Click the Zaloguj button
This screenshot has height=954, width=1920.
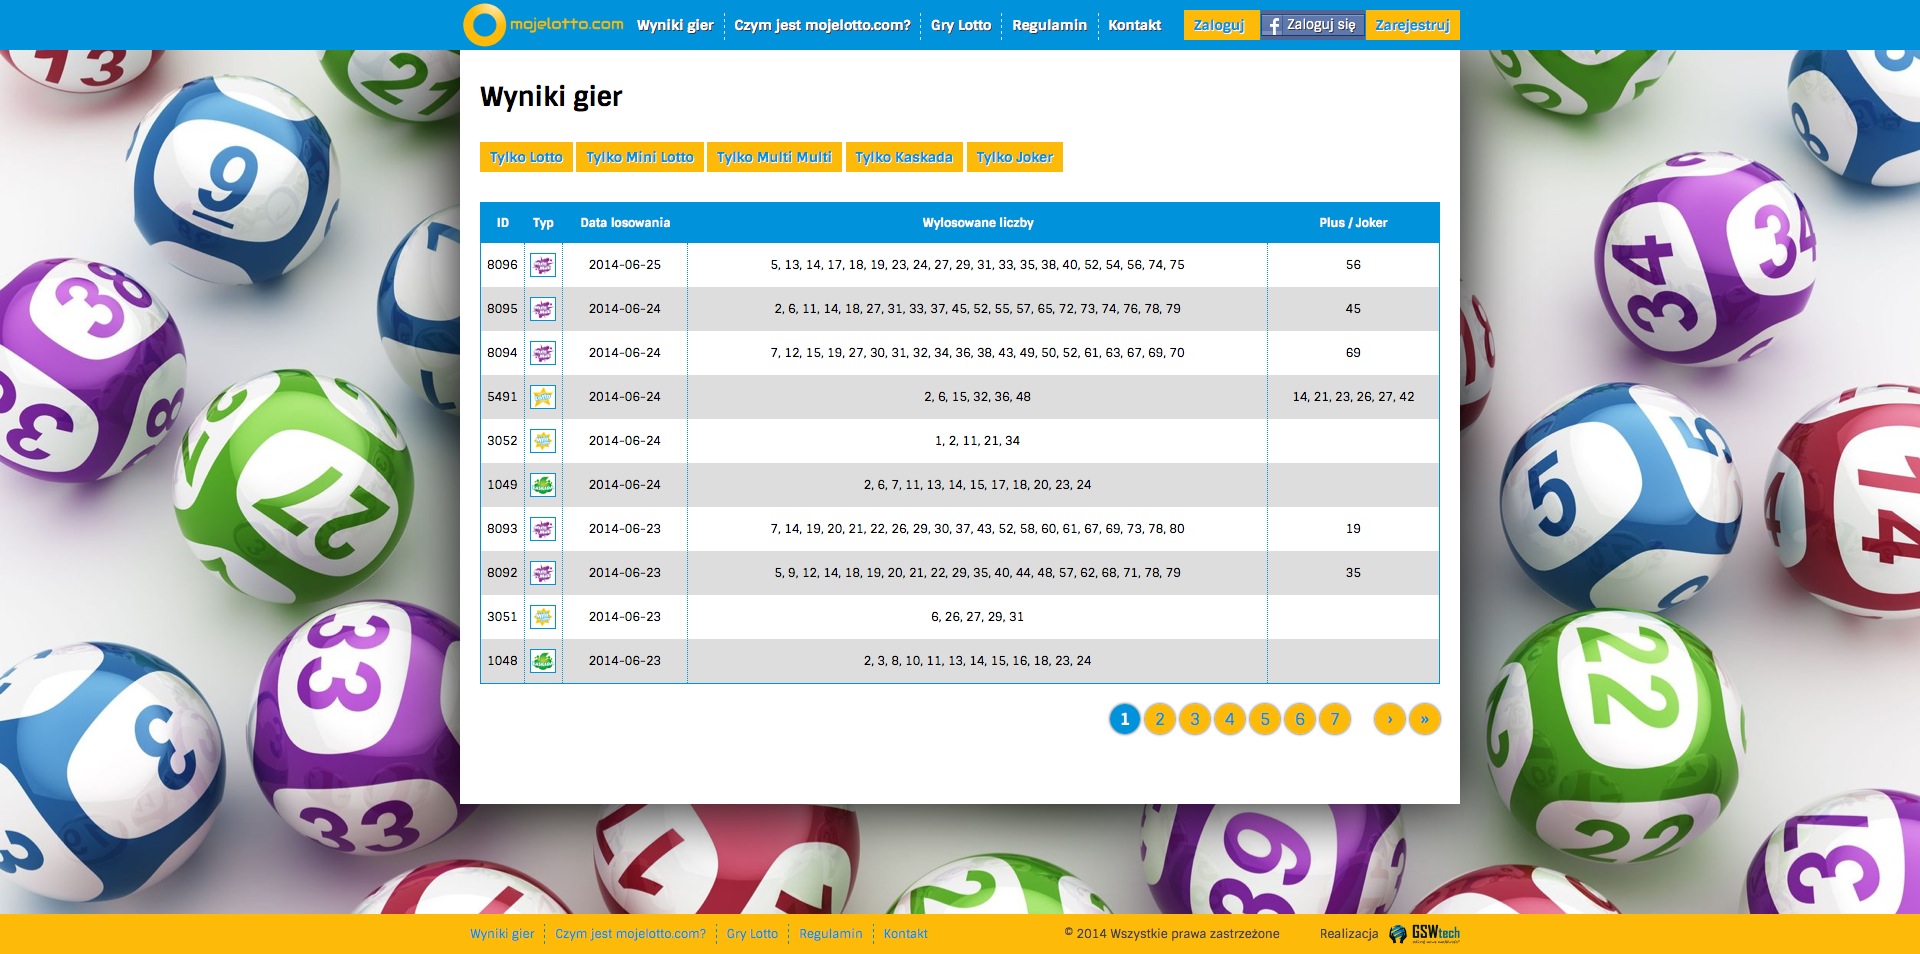1220,25
